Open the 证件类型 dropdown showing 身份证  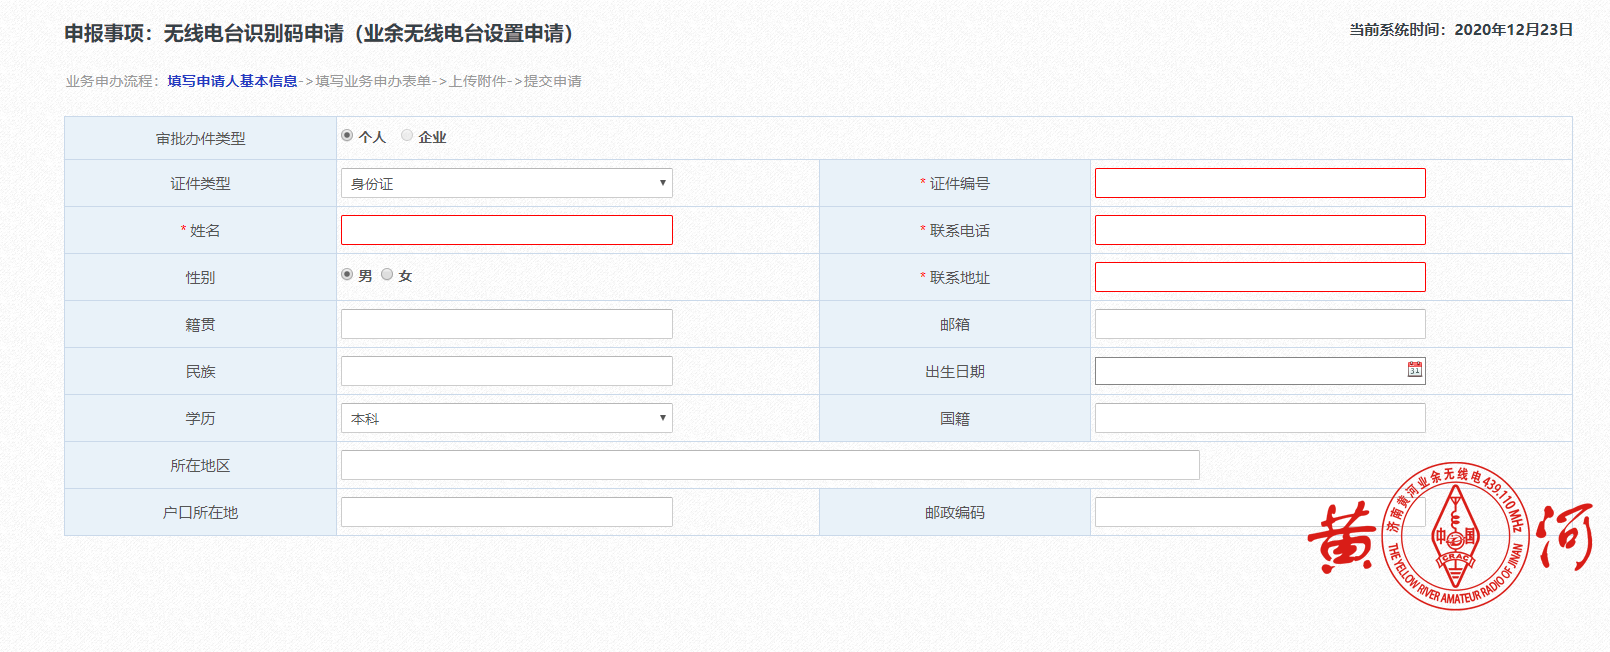click(506, 183)
